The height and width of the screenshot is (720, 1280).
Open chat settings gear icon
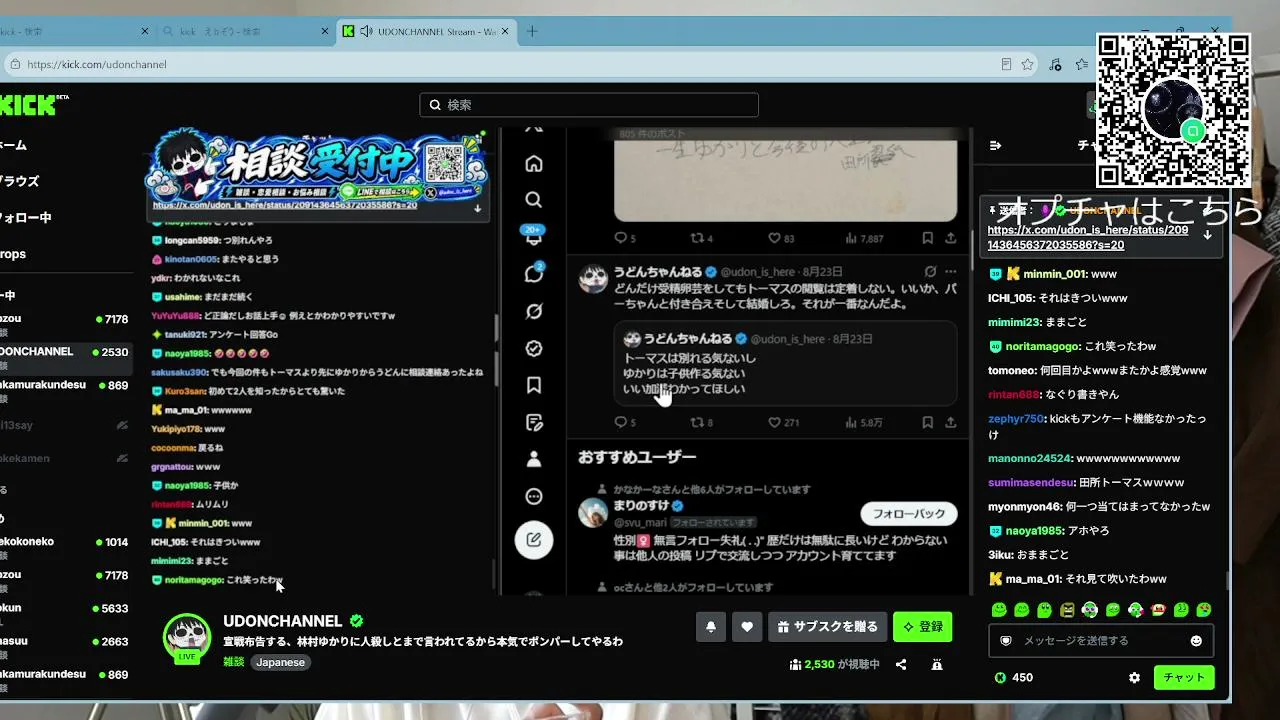(x=1134, y=677)
